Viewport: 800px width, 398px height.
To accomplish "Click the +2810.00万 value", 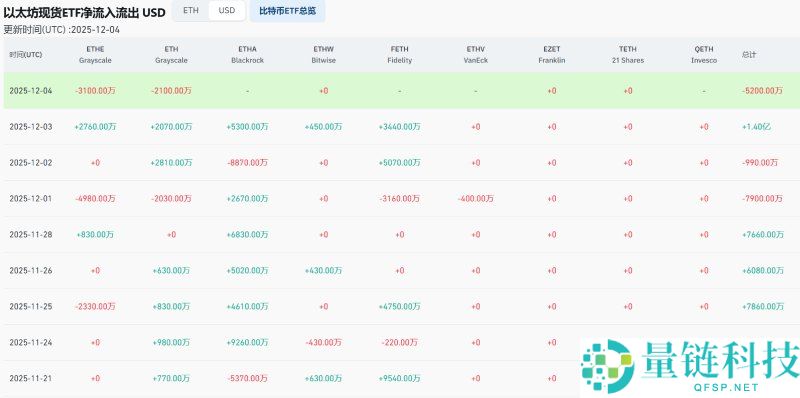I will pyautogui.click(x=171, y=163).
